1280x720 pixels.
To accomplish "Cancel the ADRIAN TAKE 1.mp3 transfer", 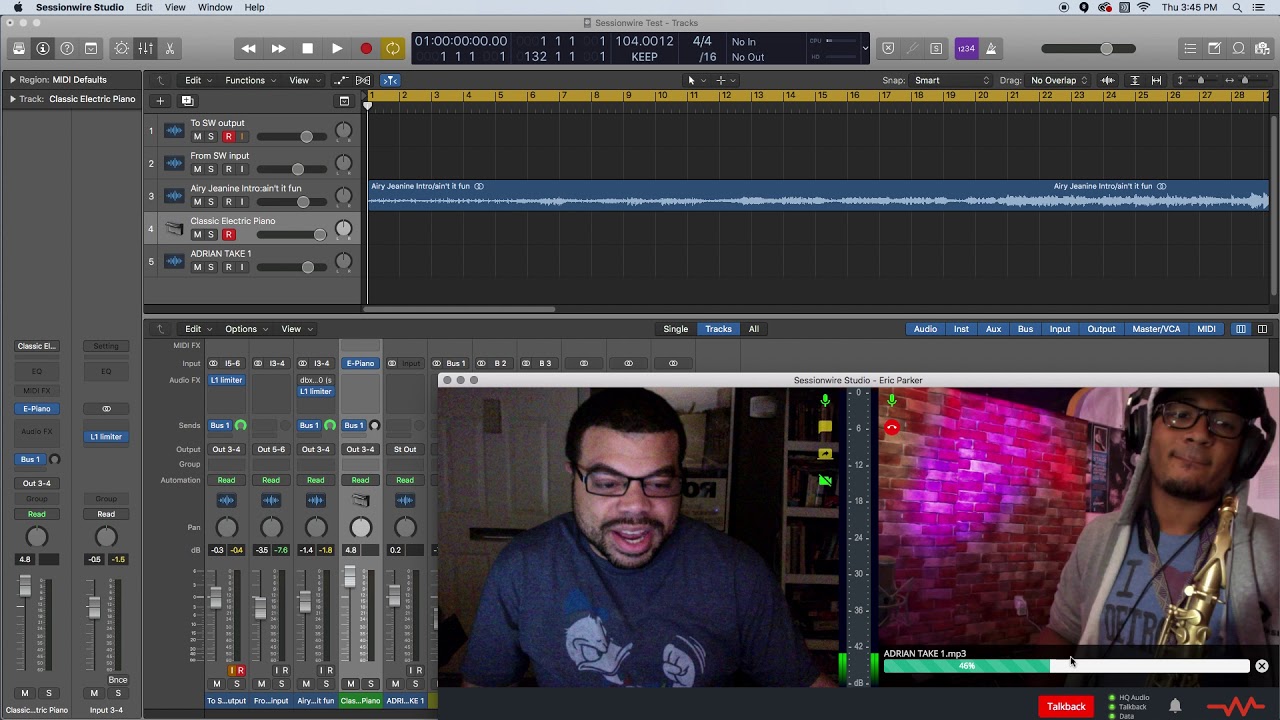I will point(1262,666).
